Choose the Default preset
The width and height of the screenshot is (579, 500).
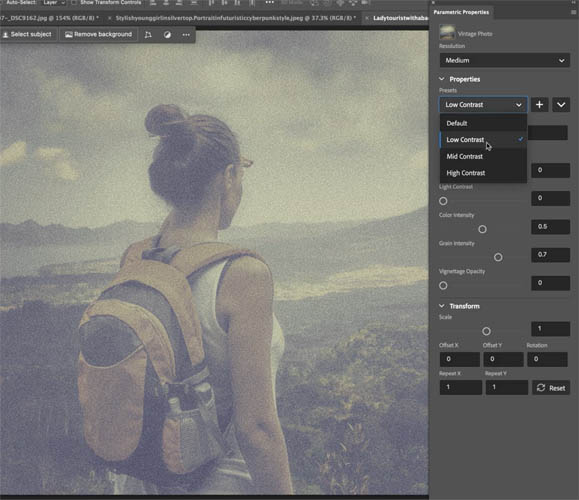tap(483, 123)
